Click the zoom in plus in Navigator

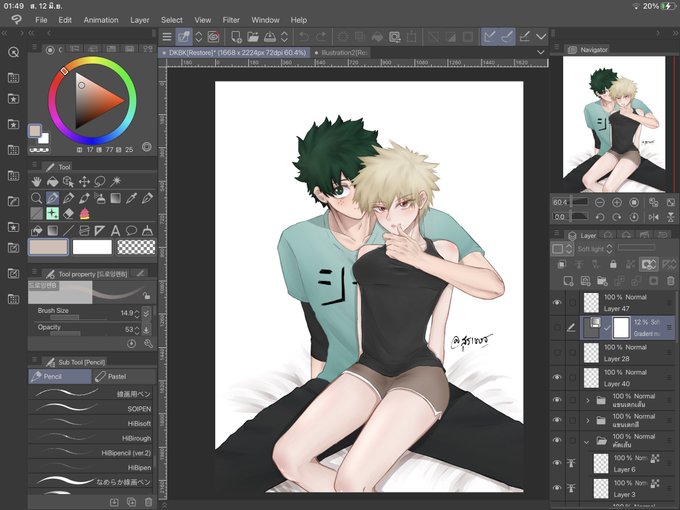coord(617,202)
